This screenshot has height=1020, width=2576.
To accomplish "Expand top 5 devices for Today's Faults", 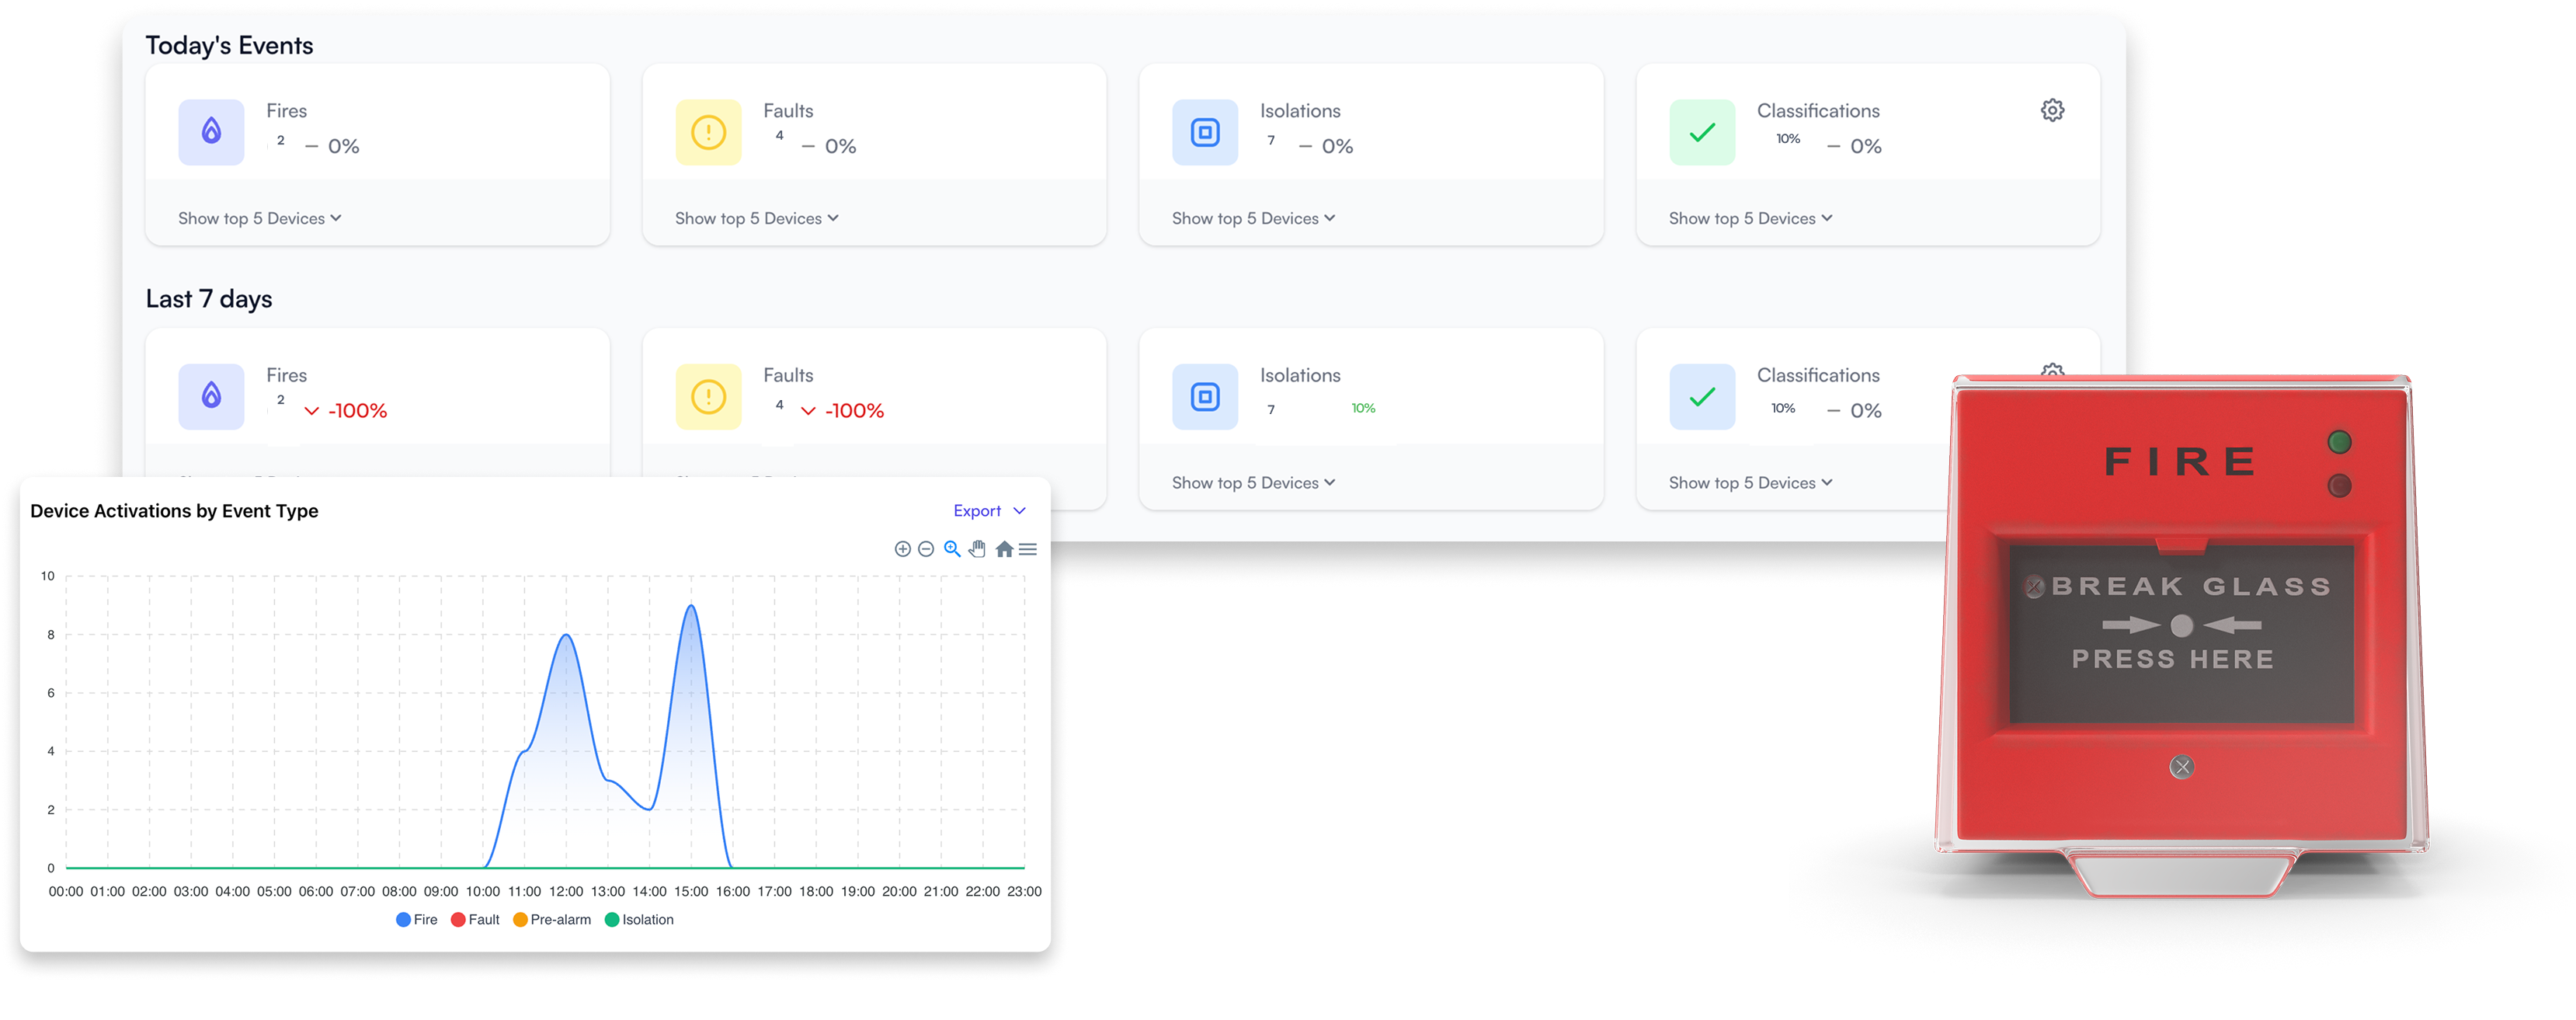I will tap(756, 218).
